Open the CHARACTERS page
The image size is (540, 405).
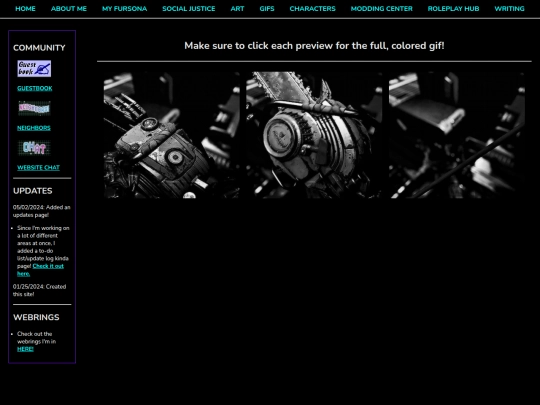pos(312,9)
